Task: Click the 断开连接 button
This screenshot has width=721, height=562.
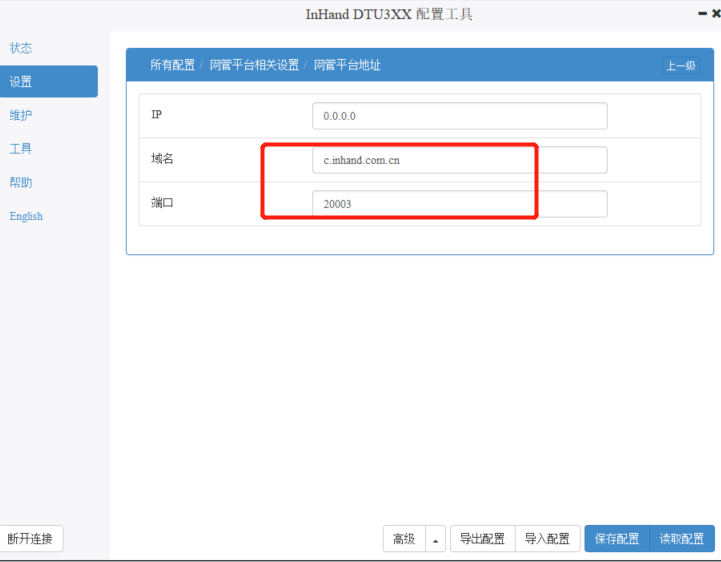Action: click(x=30, y=539)
